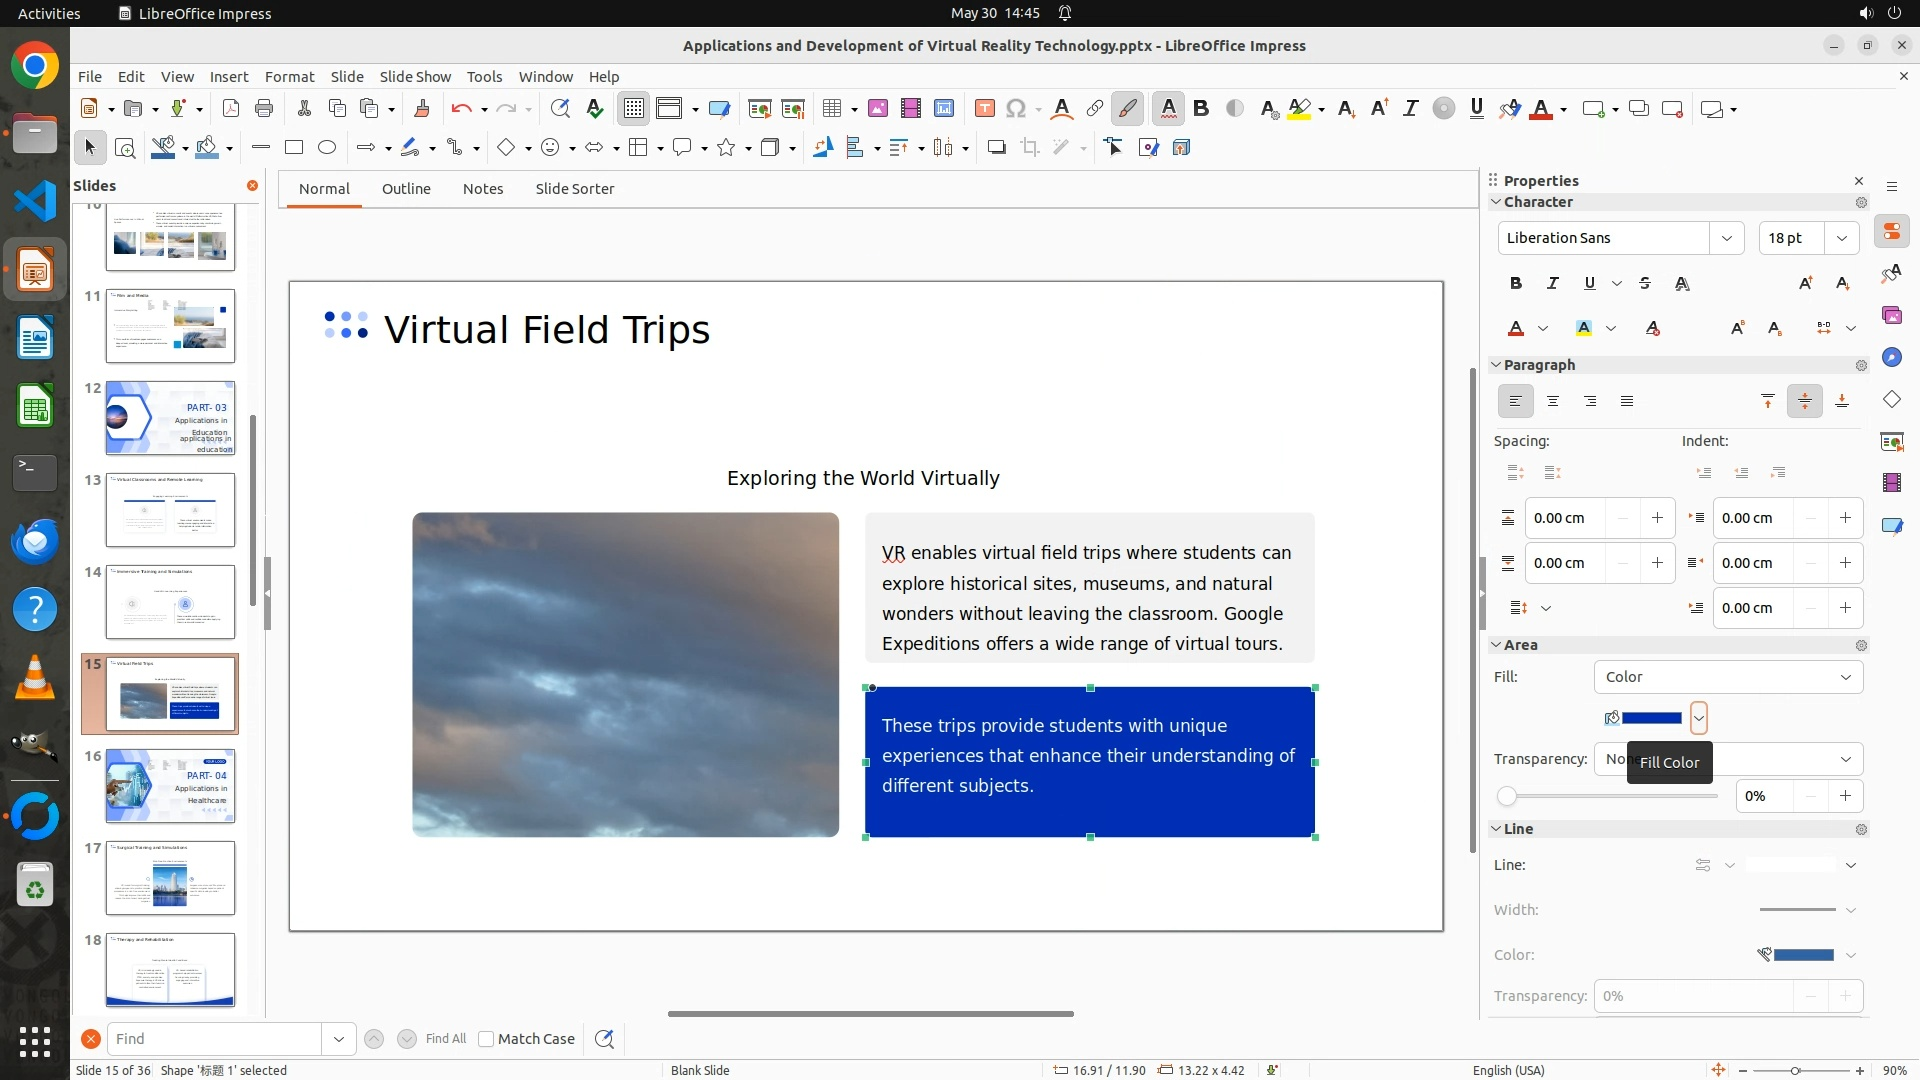Screen dimensions: 1920x1080
Task: Select the Rectangle drawing tool
Action: pos(294,148)
